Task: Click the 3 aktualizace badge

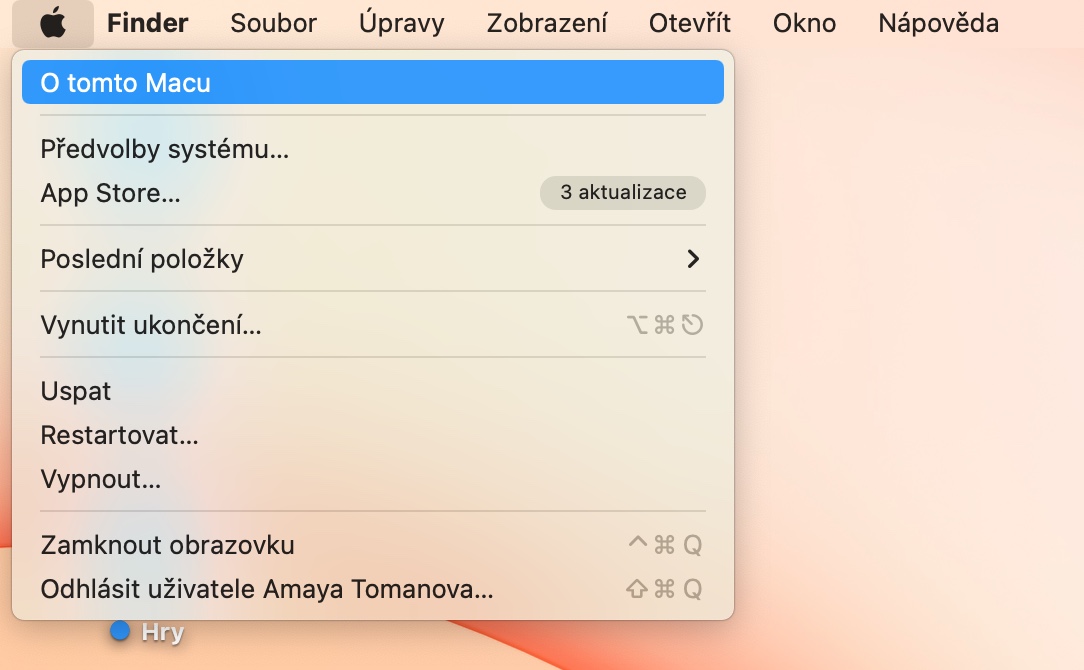Action: (622, 192)
